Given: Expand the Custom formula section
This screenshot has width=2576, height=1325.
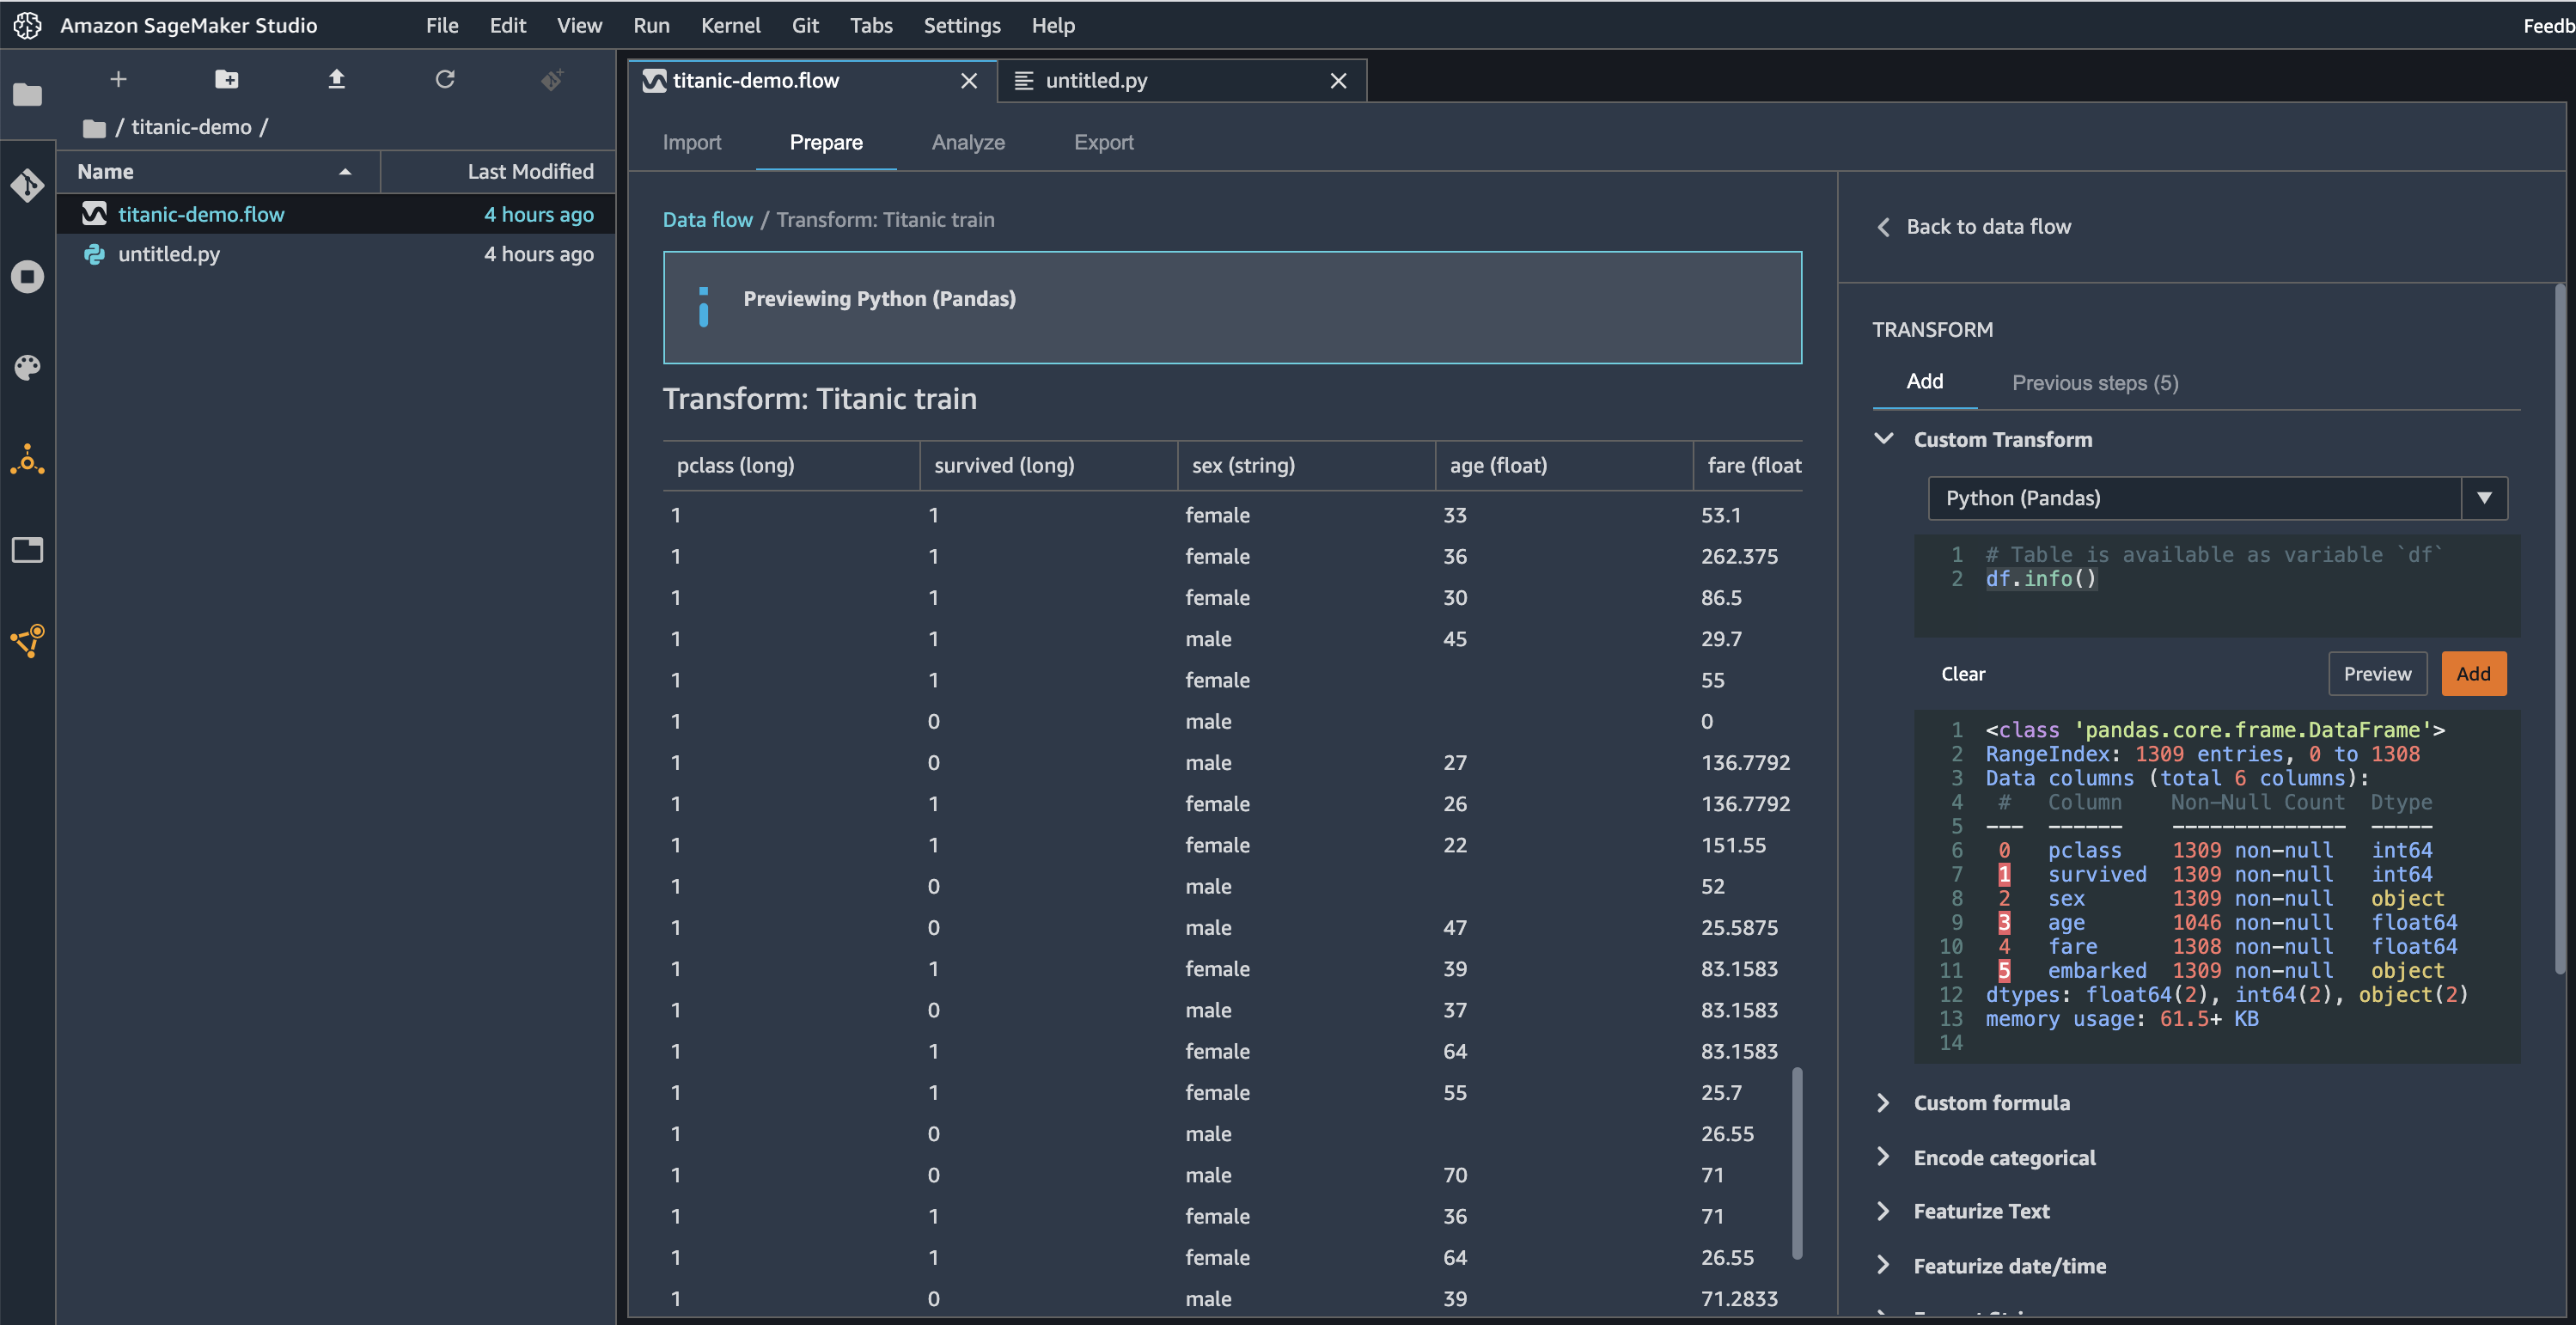Looking at the screenshot, I should coord(1991,1102).
